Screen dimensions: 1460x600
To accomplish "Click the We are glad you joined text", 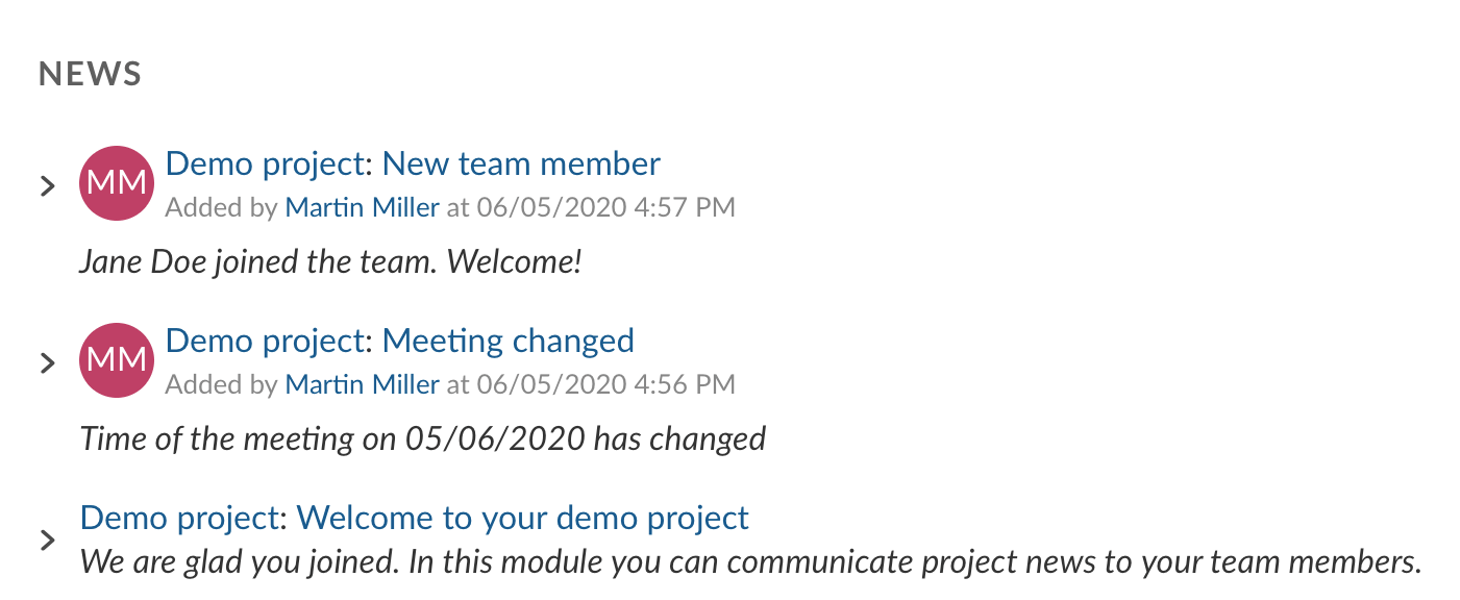I will pos(750,562).
